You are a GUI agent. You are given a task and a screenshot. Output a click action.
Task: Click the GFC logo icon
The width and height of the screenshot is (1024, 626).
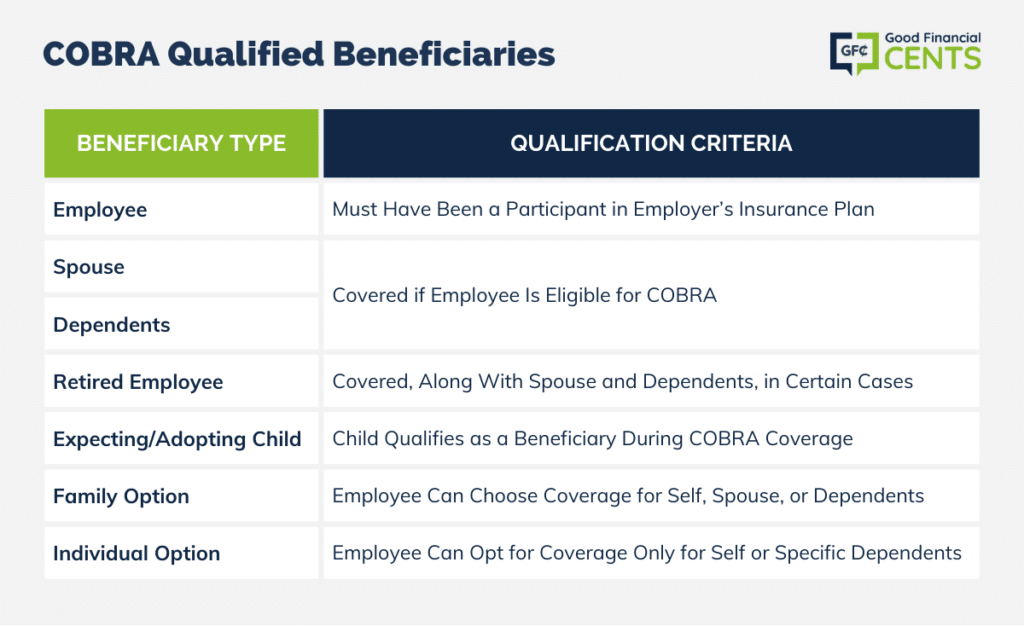pyautogui.click(x=854, y=53)
